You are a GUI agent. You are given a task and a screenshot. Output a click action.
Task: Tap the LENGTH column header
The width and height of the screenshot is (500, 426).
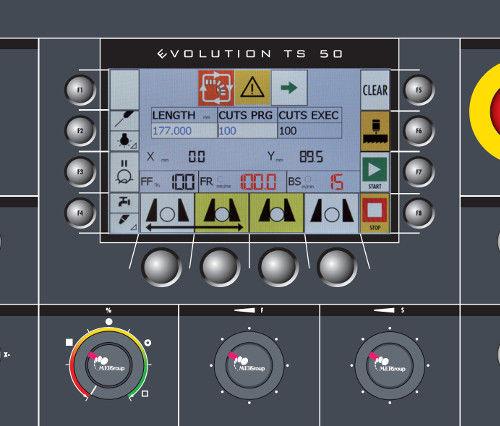(184, 115)
